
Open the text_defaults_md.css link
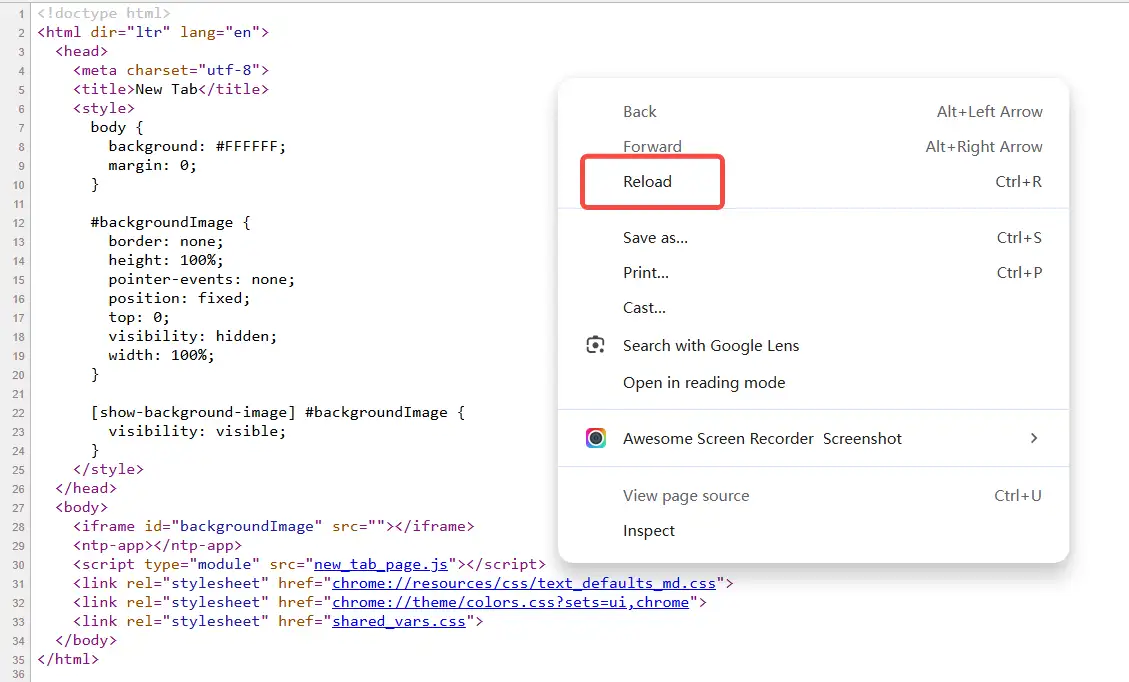pos(523,583)
